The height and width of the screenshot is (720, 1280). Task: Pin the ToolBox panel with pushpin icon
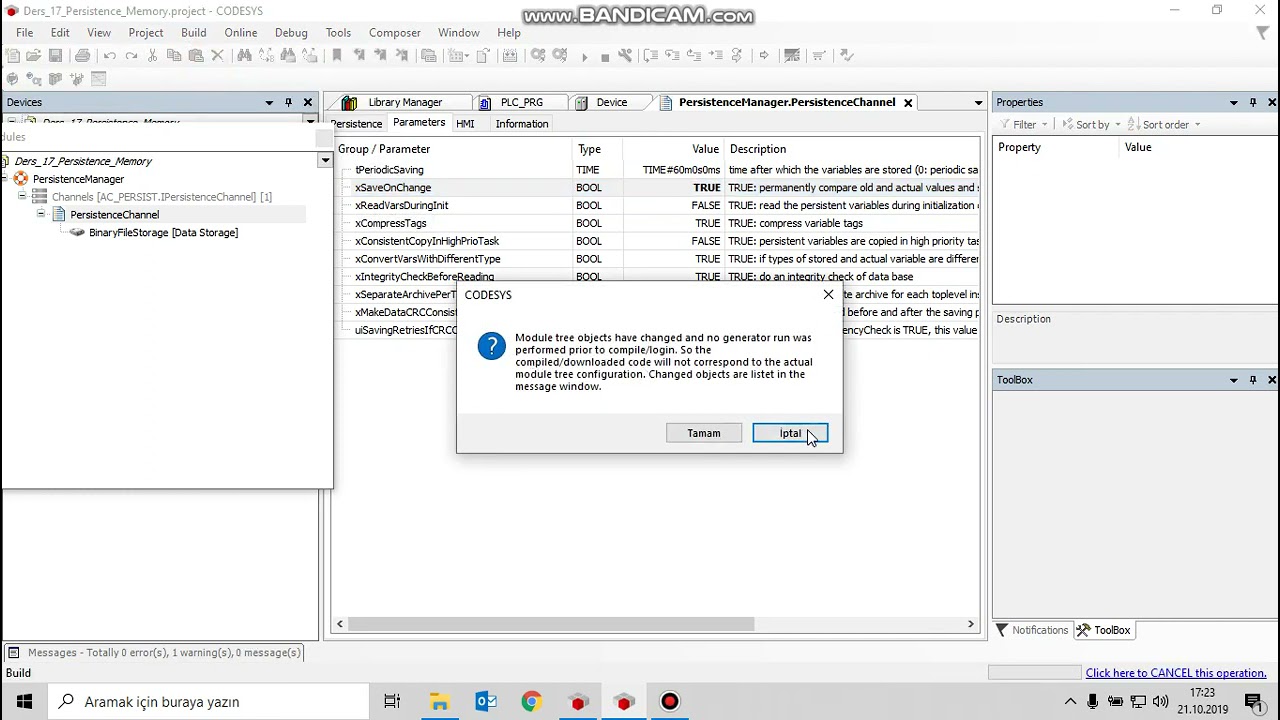pos(1253,380)
